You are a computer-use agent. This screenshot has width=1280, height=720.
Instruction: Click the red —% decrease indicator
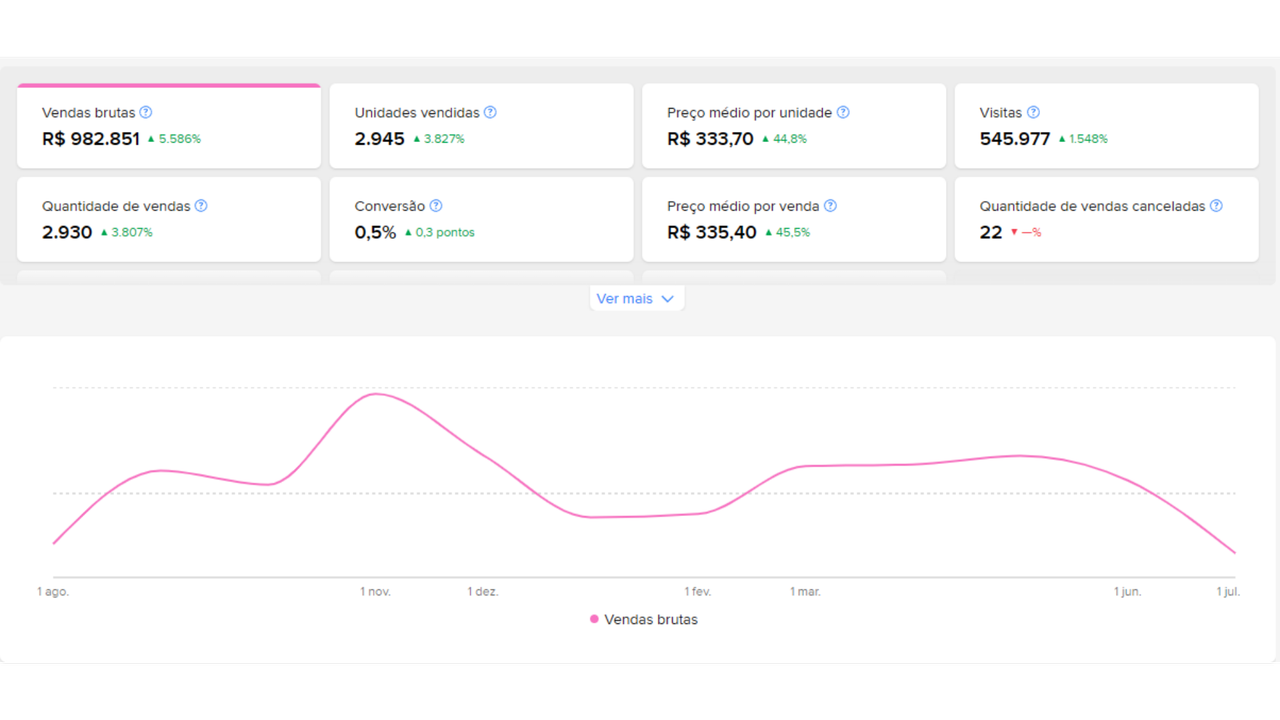[x=1026, y=232]
